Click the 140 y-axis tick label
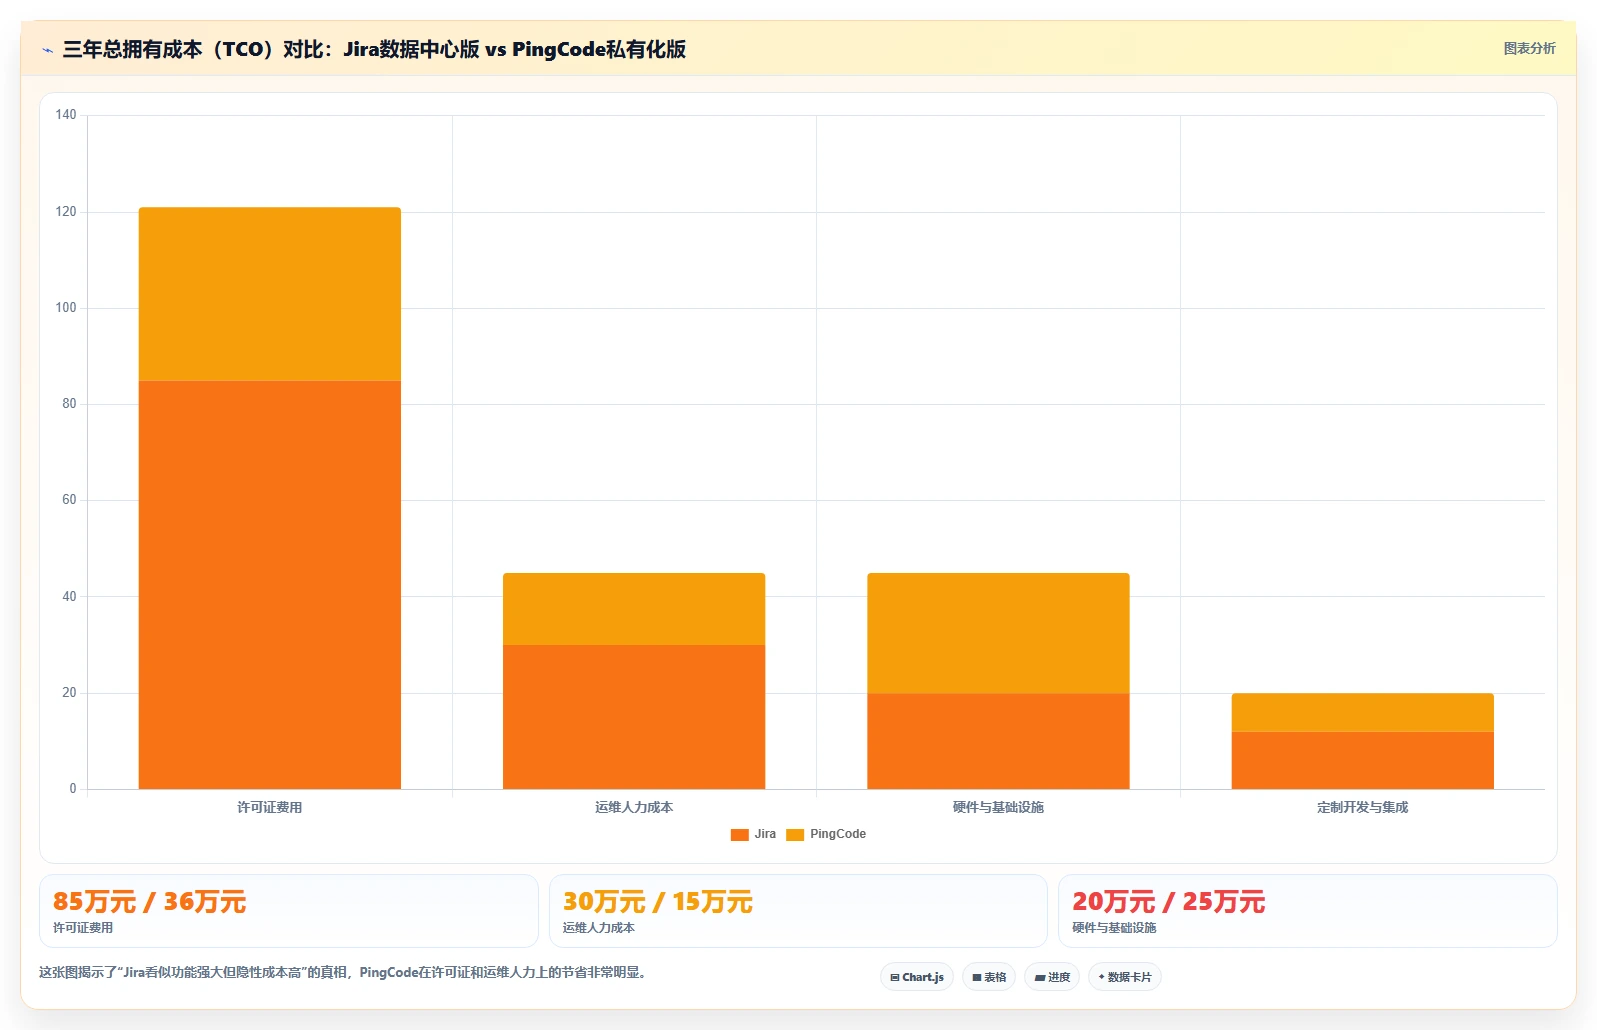The width and height of the screenshot is (1597, 1030). [66, 115]
